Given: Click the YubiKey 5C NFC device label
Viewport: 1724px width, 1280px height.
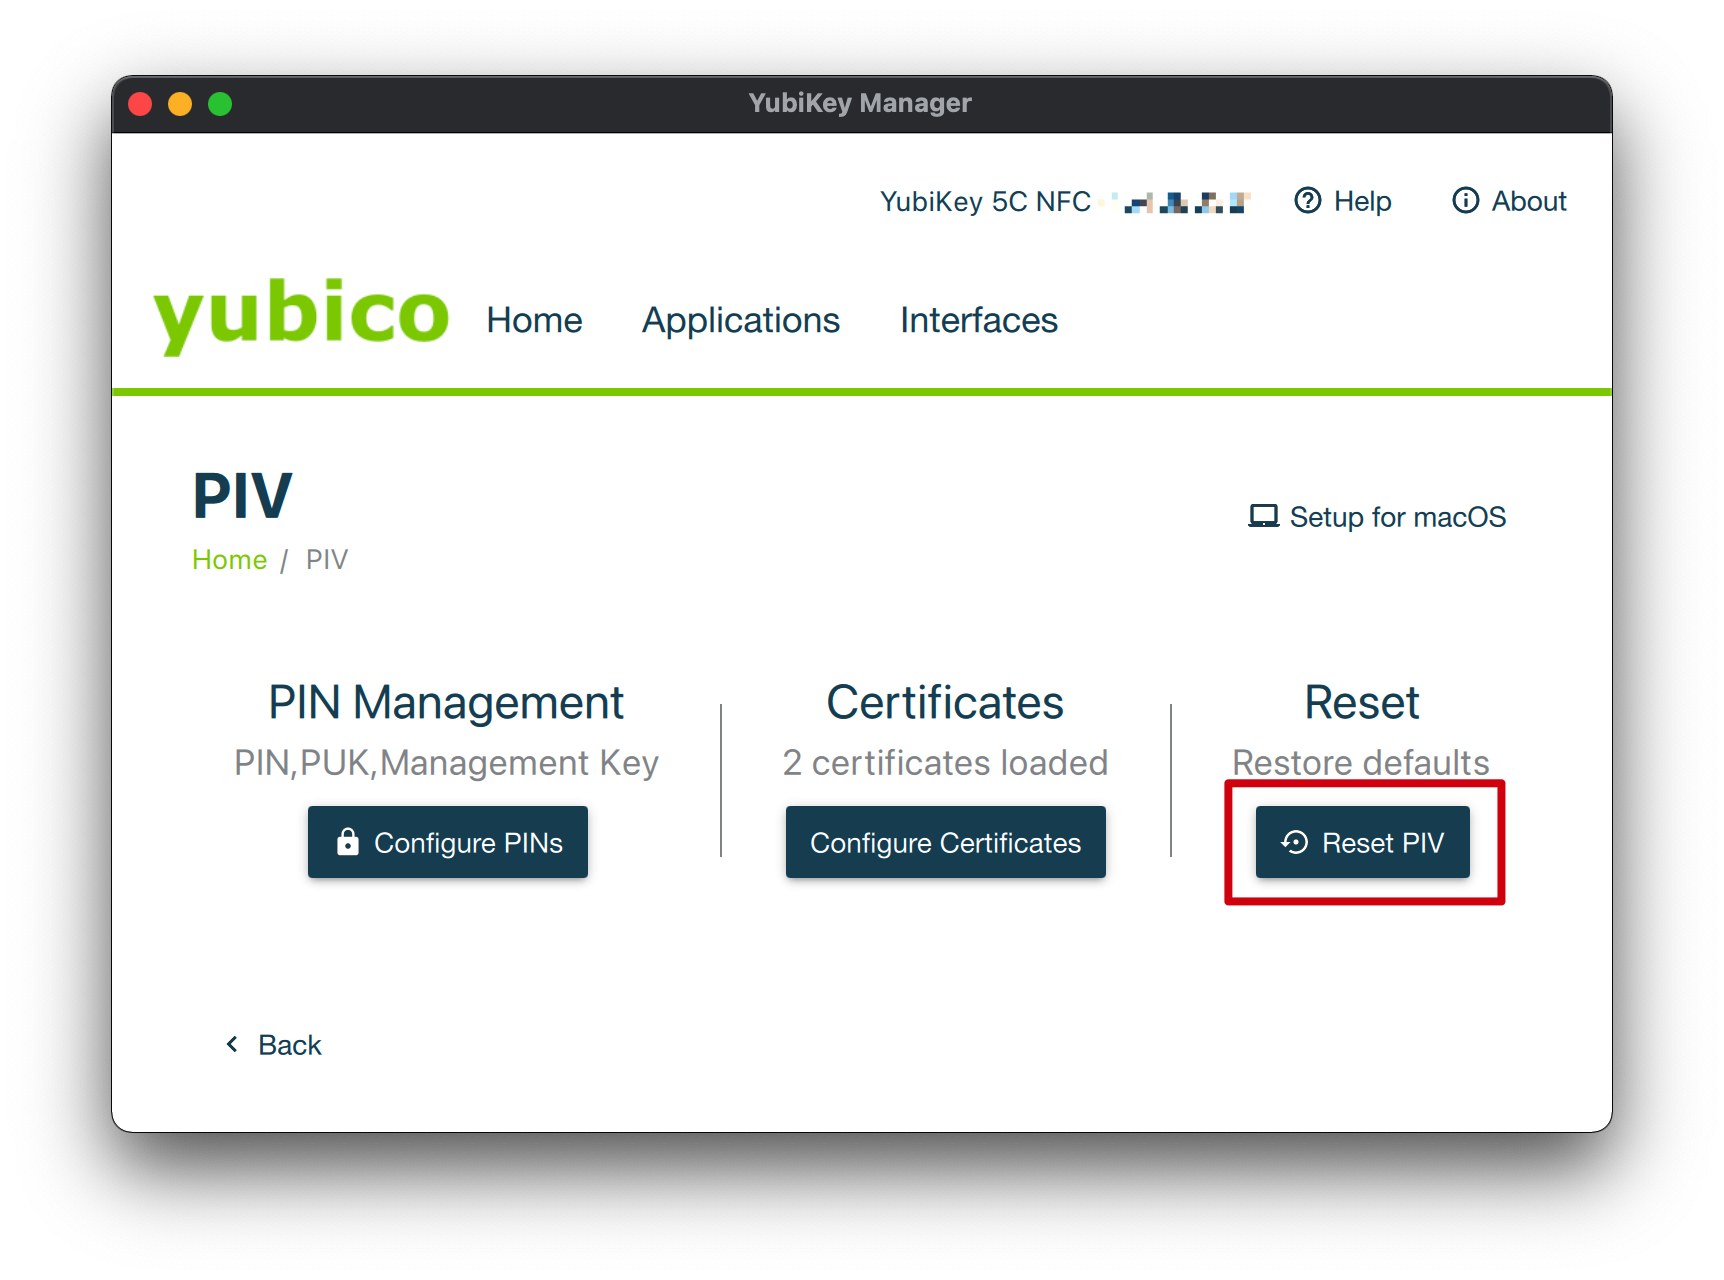Looking at the screenshot, I should coord(985,201).
